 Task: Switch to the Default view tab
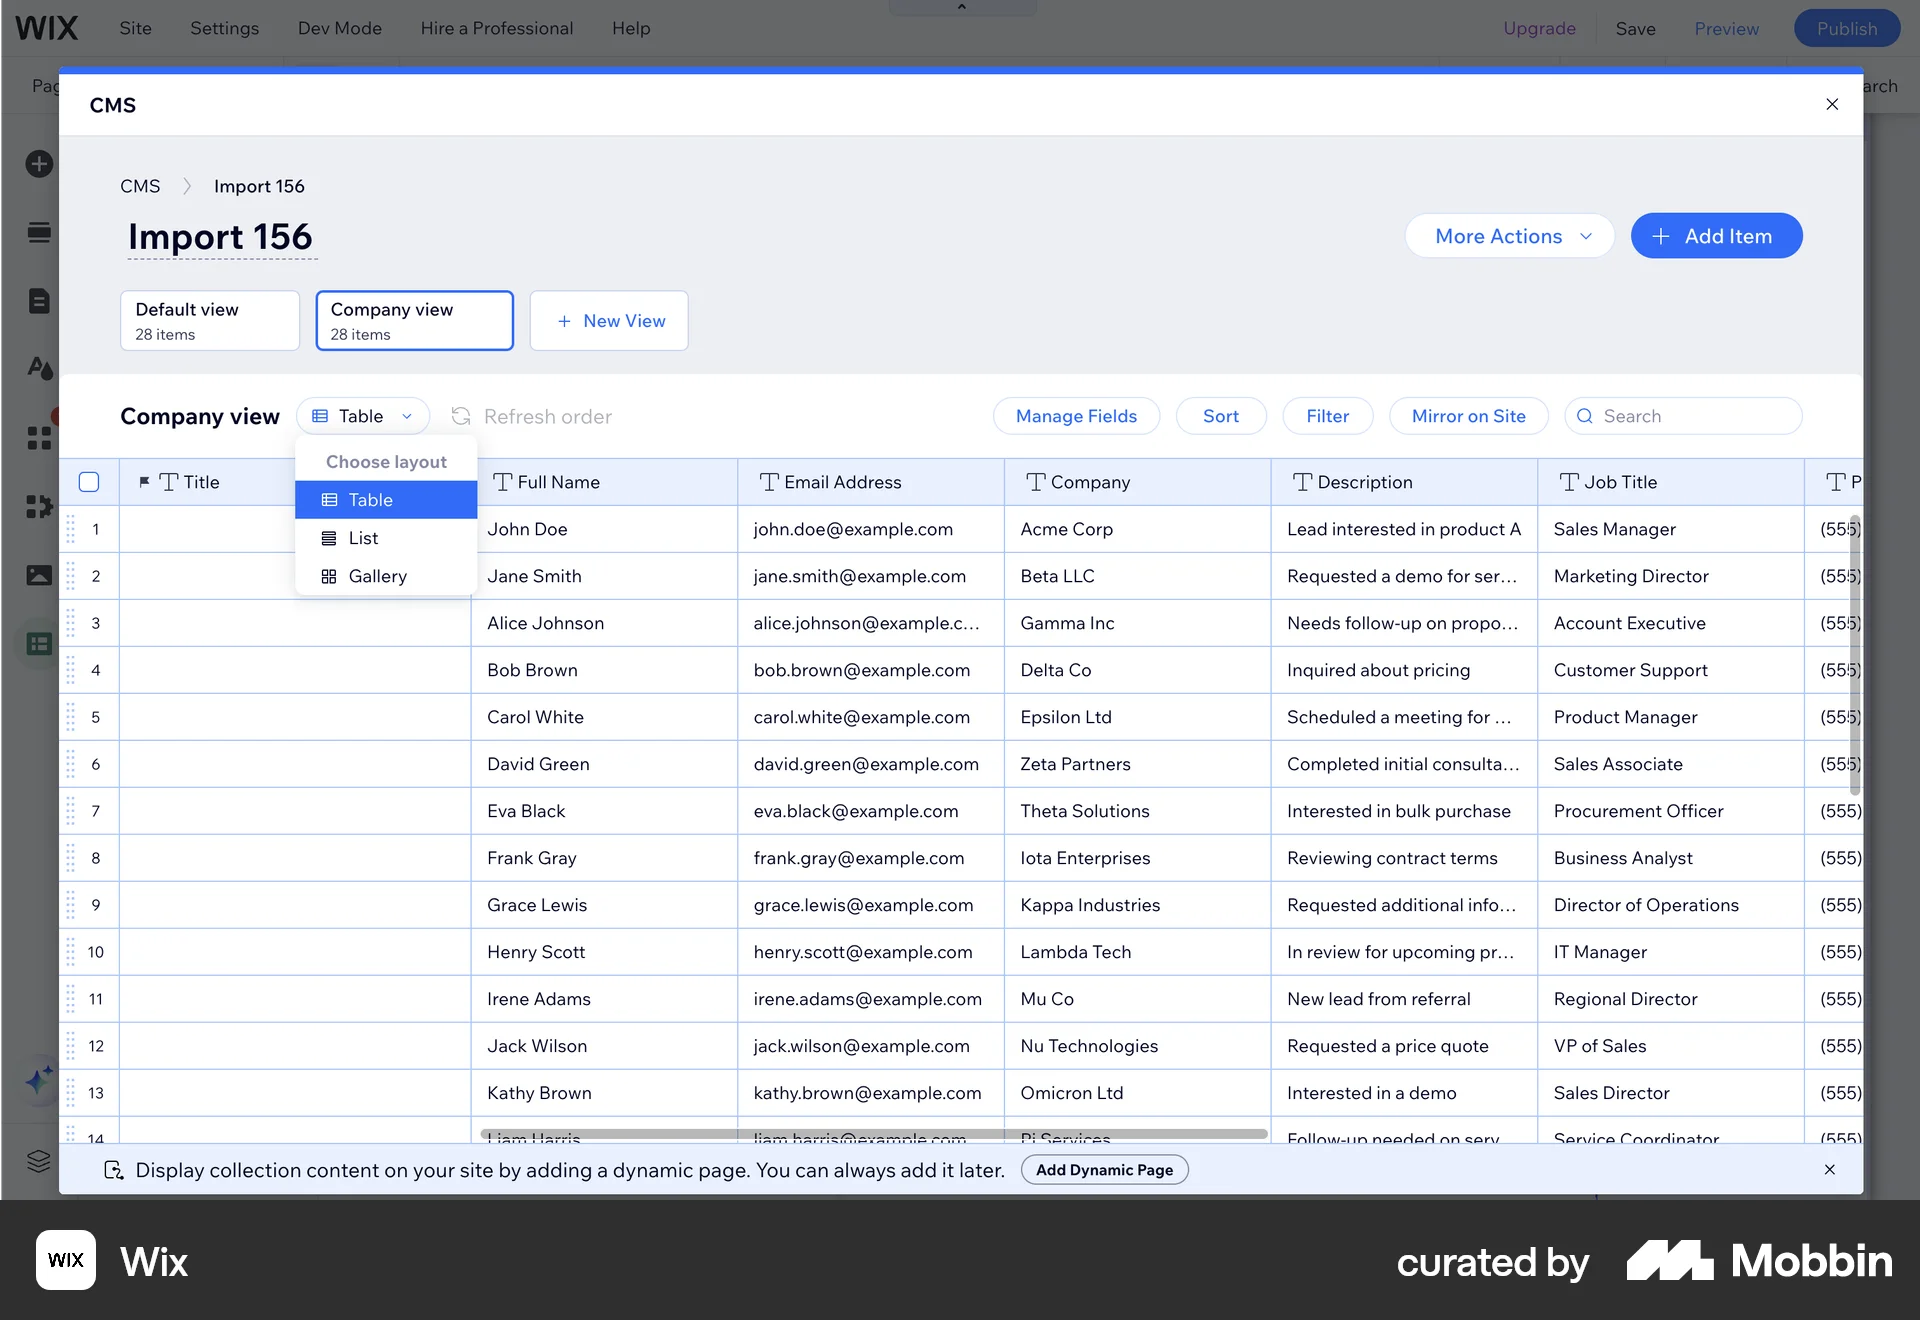(209, 320)
